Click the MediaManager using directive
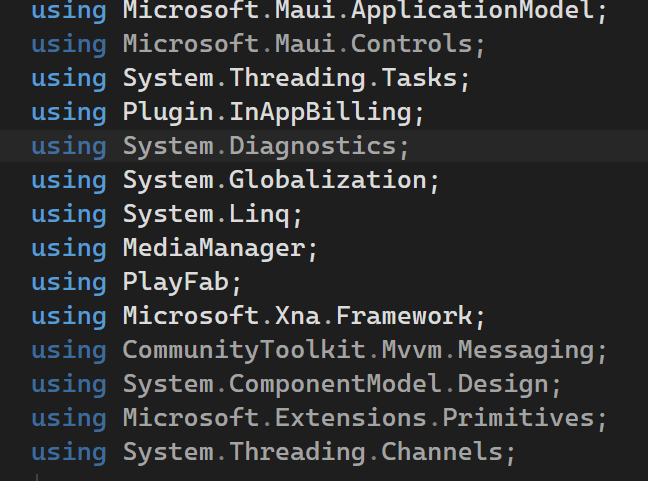Image resolution: width=648 pixels, height=481 pixels. click(174, 248)
